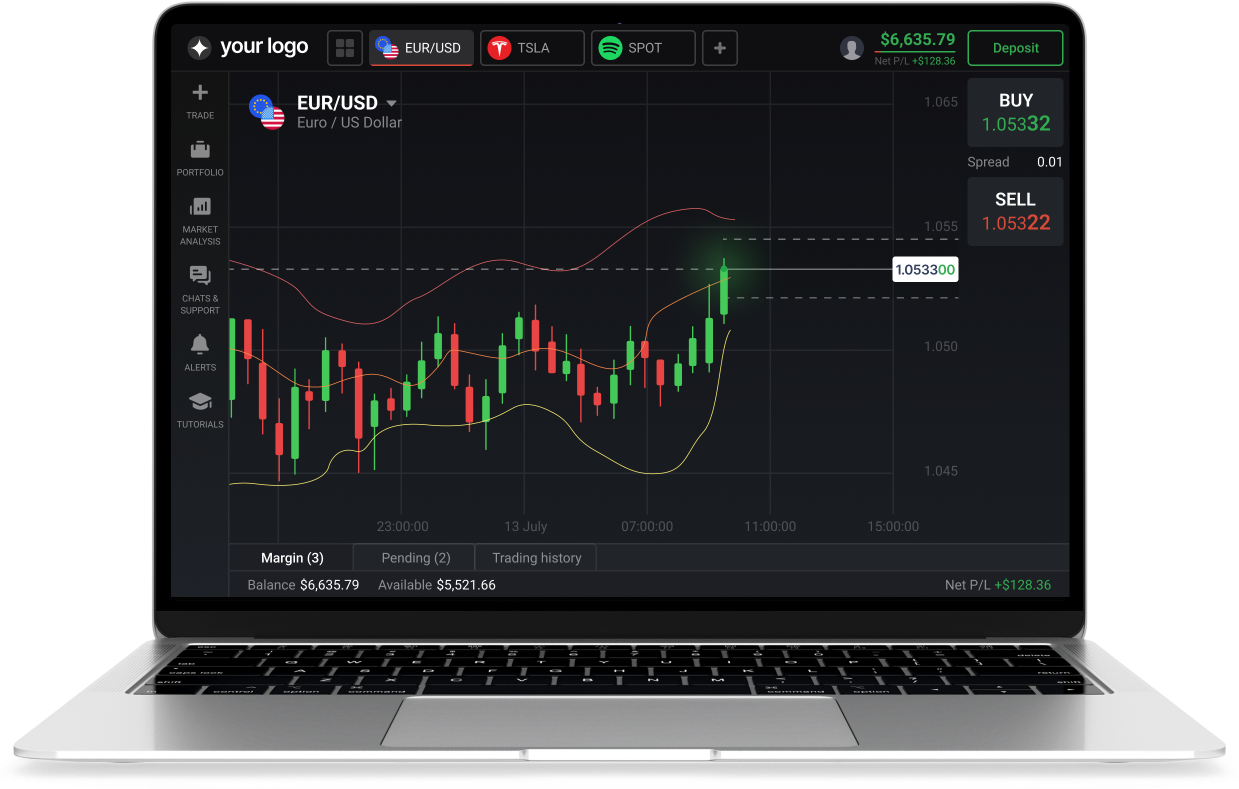
Task: Click the grid layout icon
Action: [x=346, y=48]
